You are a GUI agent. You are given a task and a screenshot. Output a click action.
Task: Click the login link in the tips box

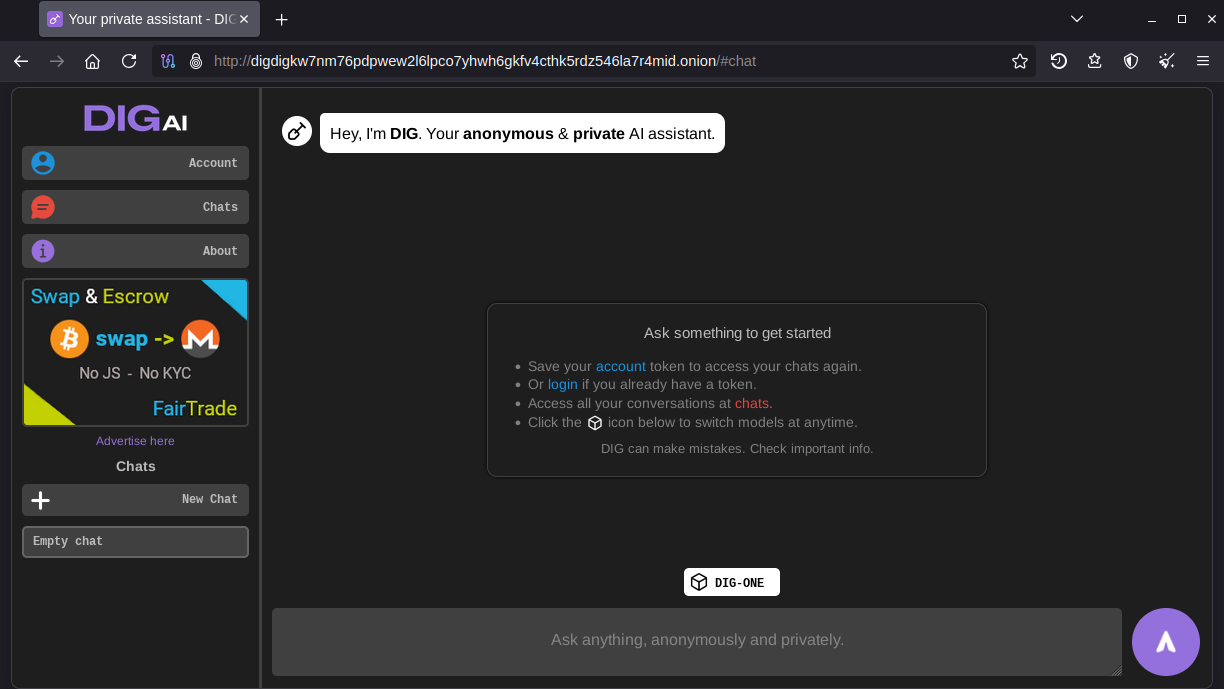562,384
